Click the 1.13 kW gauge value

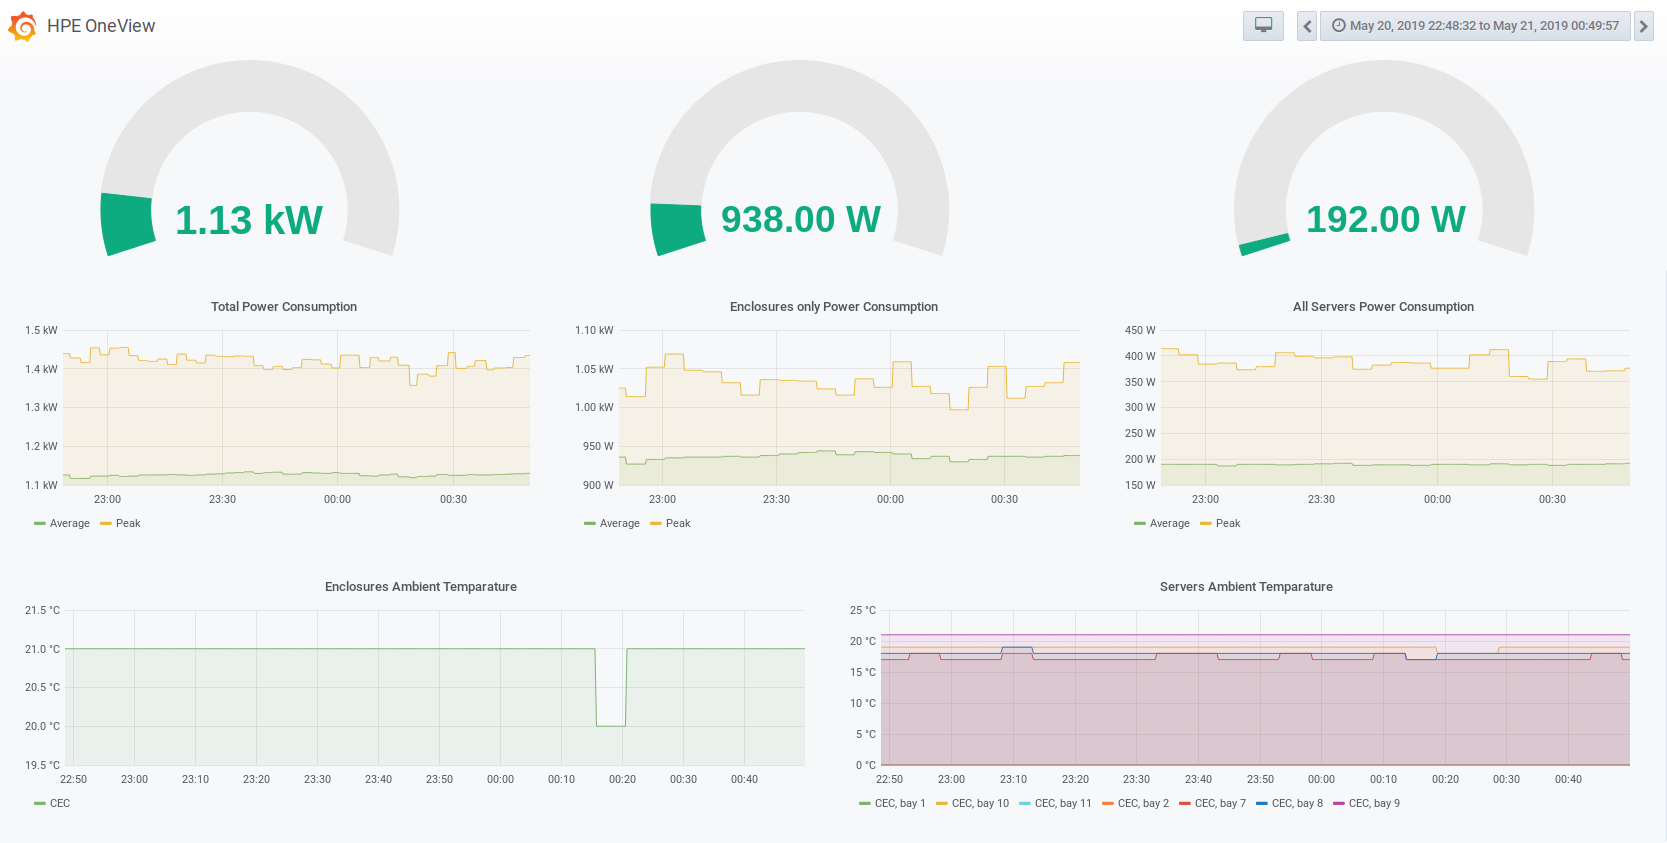(249, 220)
